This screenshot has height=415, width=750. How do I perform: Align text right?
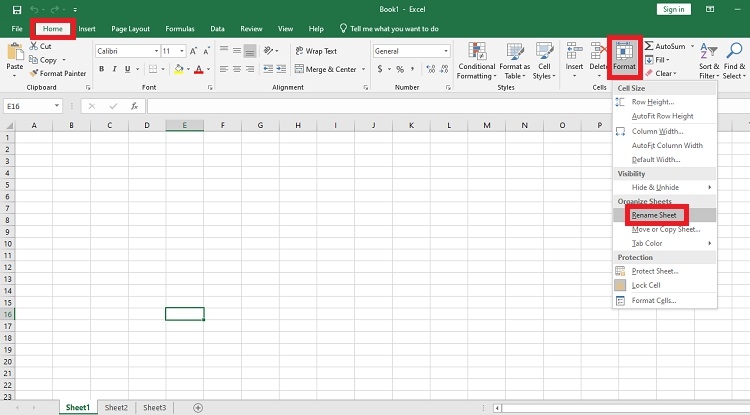click(250, 69)
